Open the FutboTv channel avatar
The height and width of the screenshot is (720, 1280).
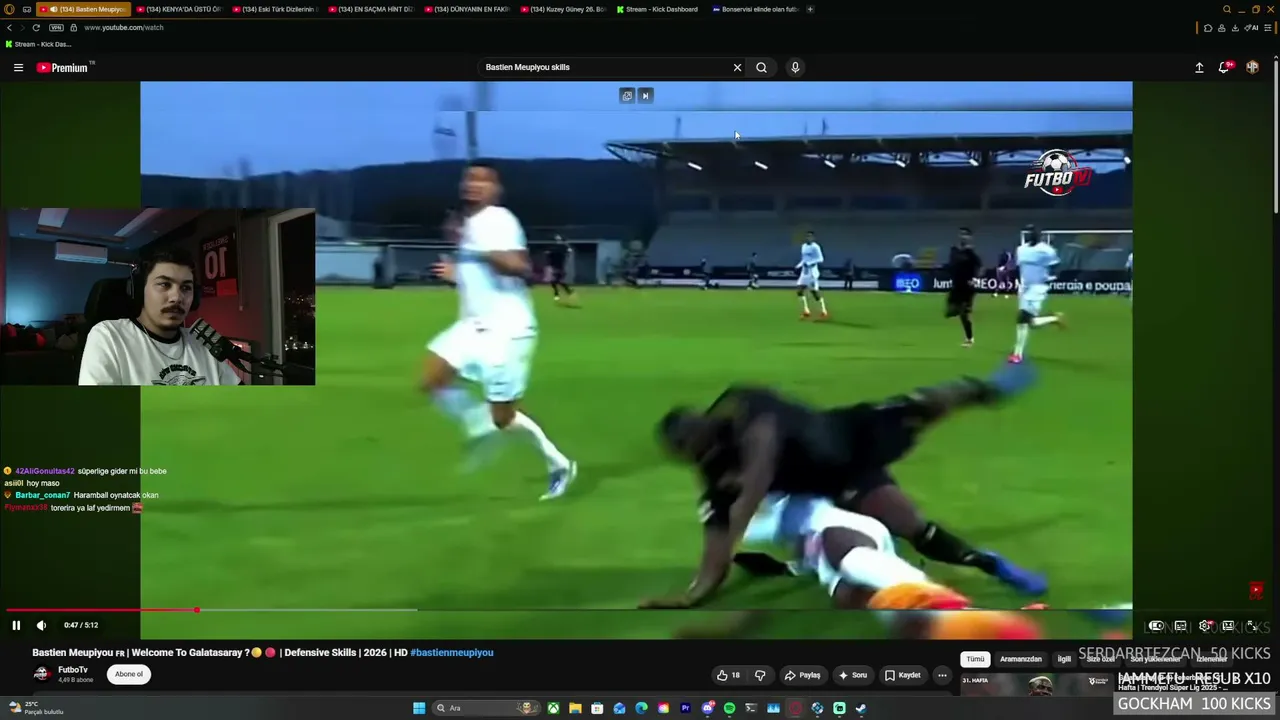tap(41, 674)
